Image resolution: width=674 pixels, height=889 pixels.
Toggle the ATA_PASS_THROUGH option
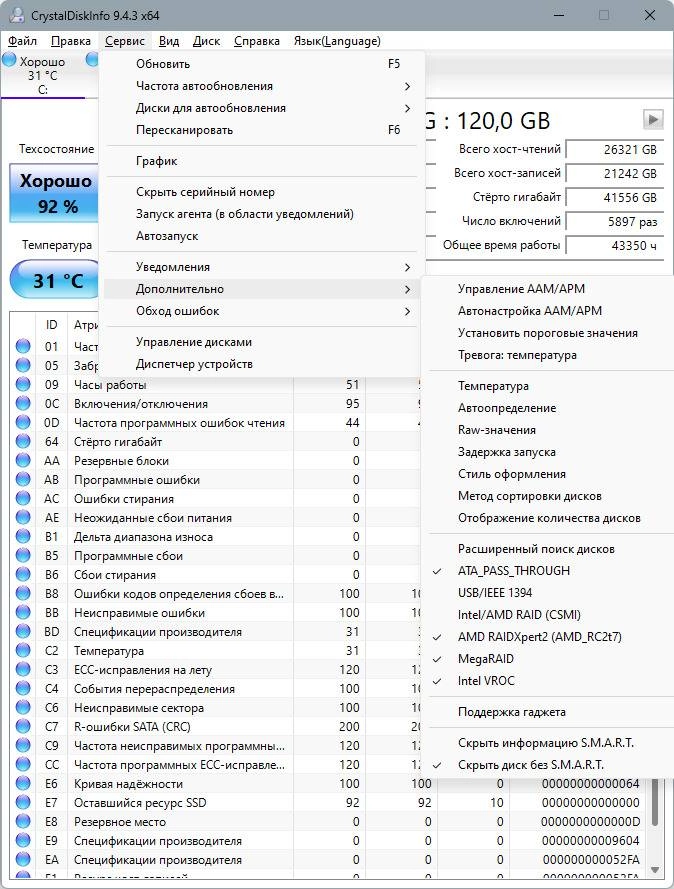(551, 570)
